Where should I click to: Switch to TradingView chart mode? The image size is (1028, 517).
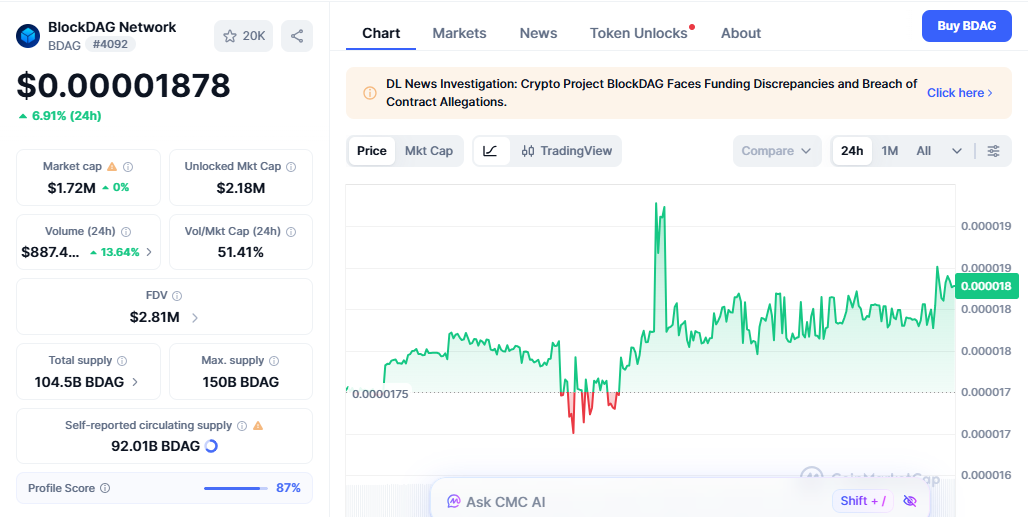(x=566, y=151)
